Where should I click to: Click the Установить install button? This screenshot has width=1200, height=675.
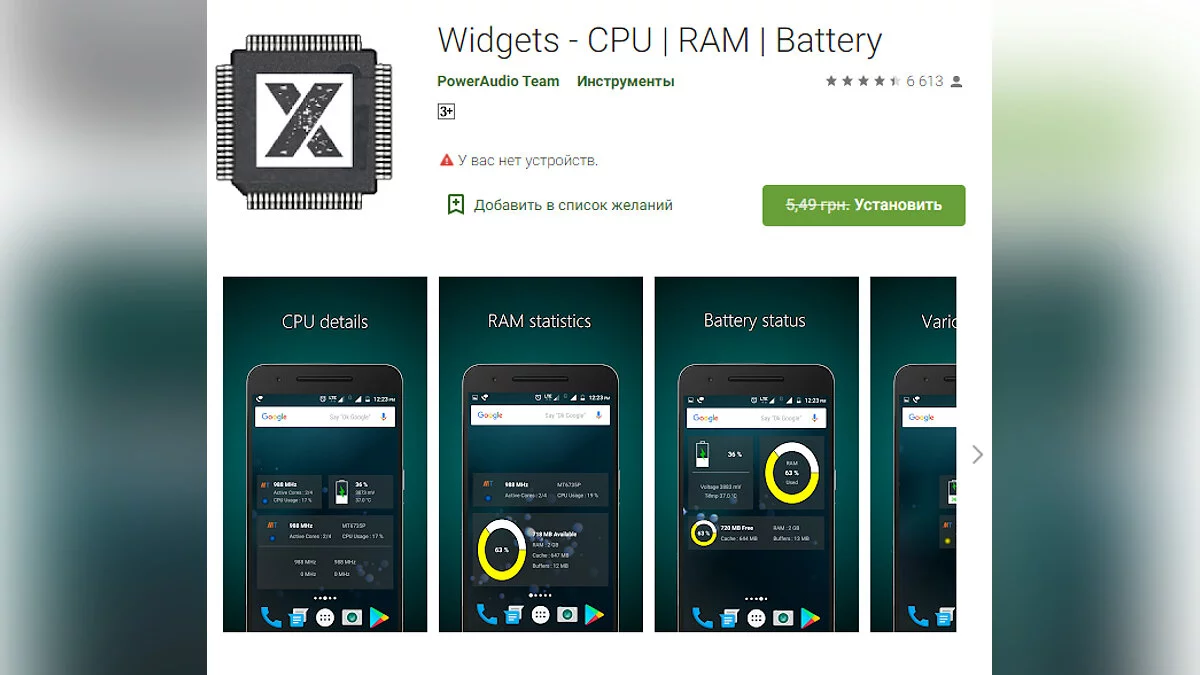tap(864, 205)
